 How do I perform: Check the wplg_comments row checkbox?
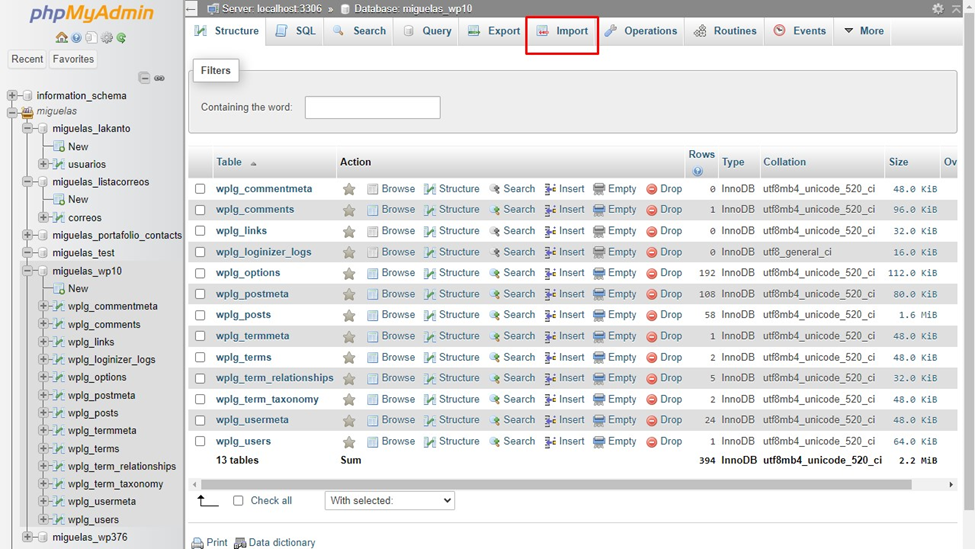[x=200, y=210]
